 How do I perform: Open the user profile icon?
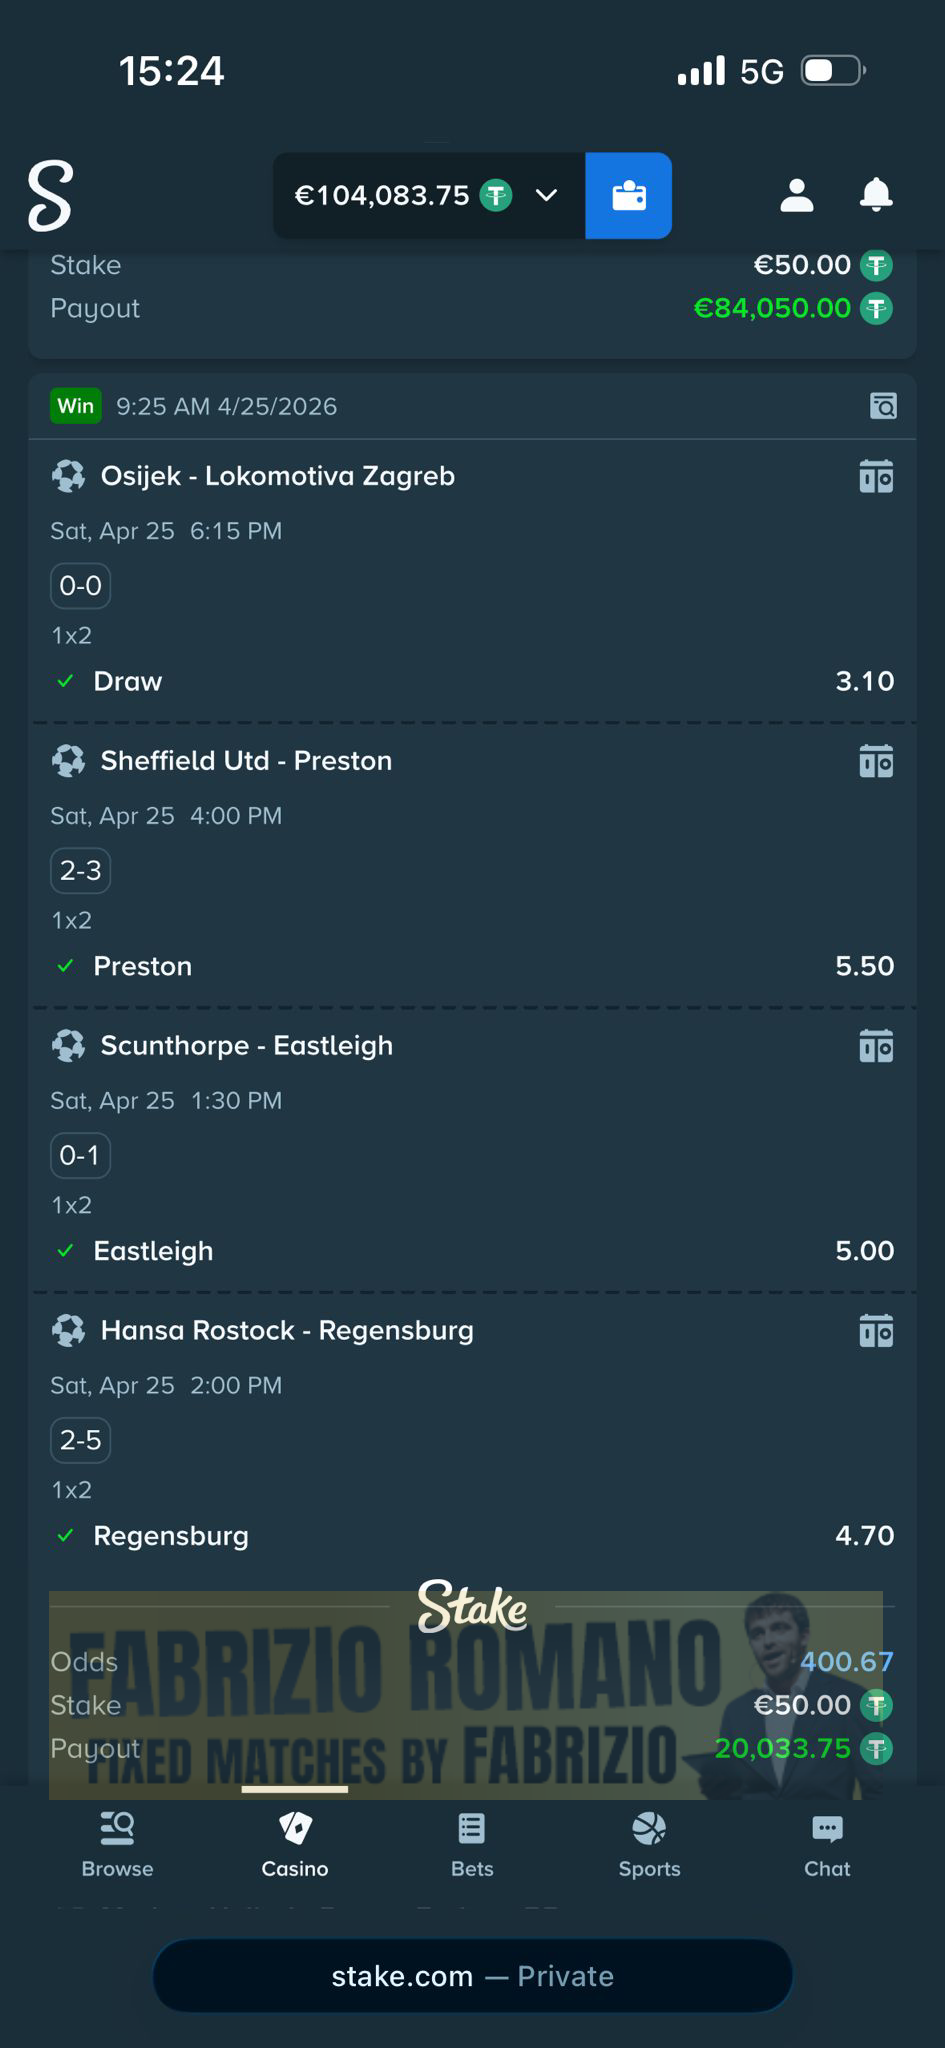pyautogui.click(x=796, y=195)
